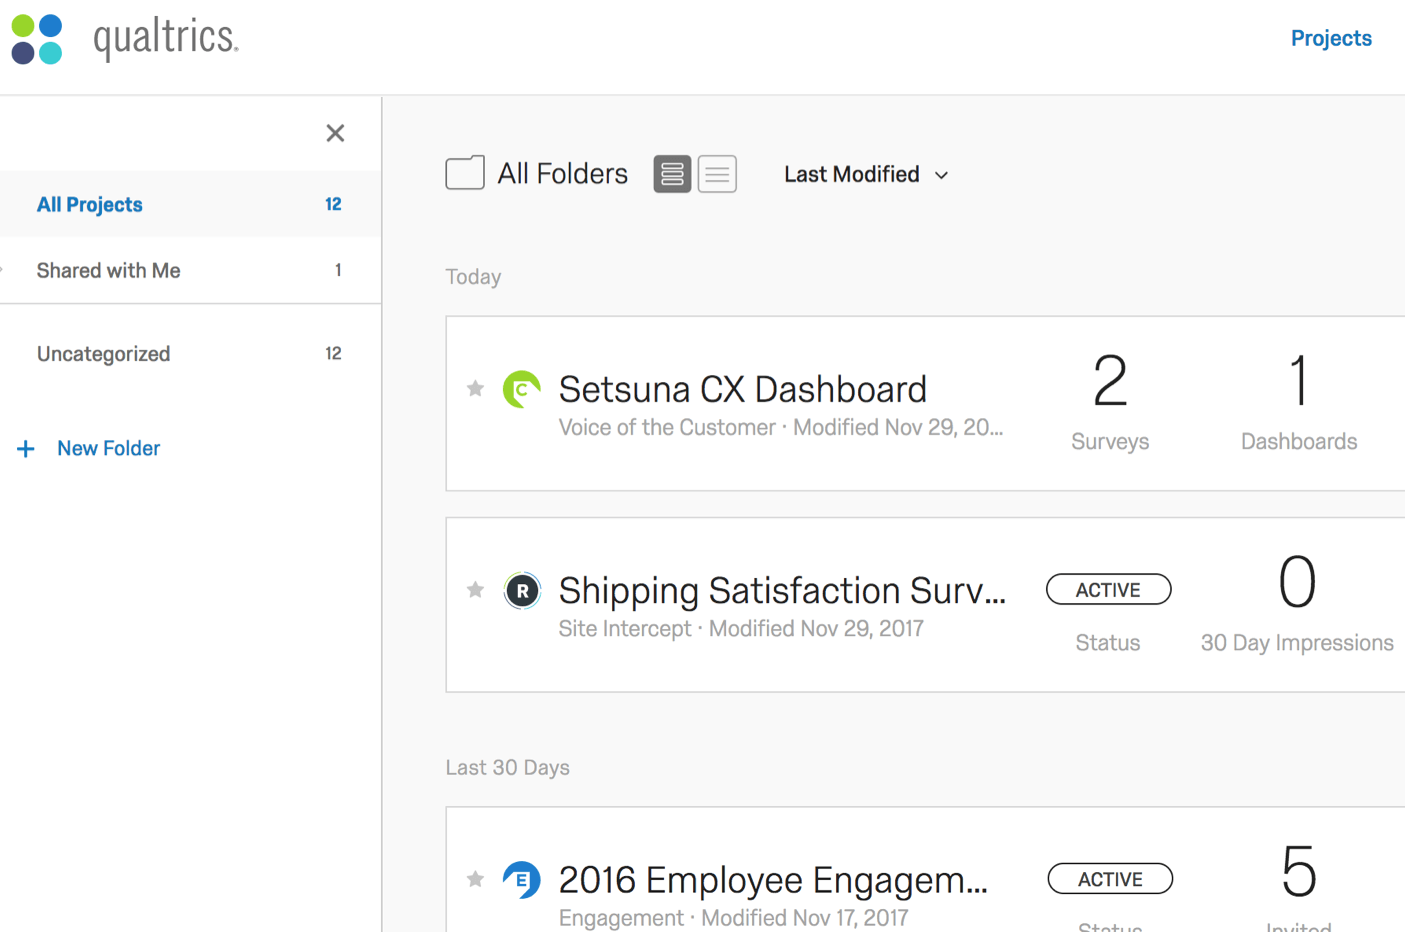Click the Setsuna CX Dashboard project icon
This screenshot has width=1405, height=932.
point(521,389)
